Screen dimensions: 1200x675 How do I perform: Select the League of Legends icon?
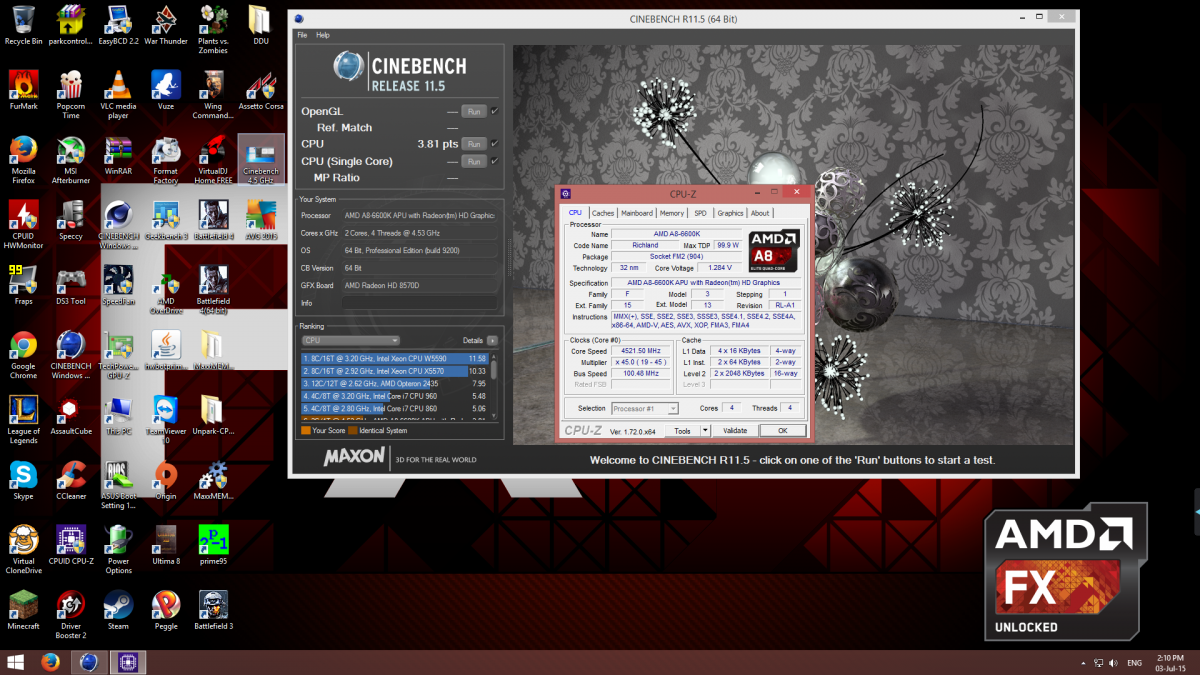(x=23, y=420)
